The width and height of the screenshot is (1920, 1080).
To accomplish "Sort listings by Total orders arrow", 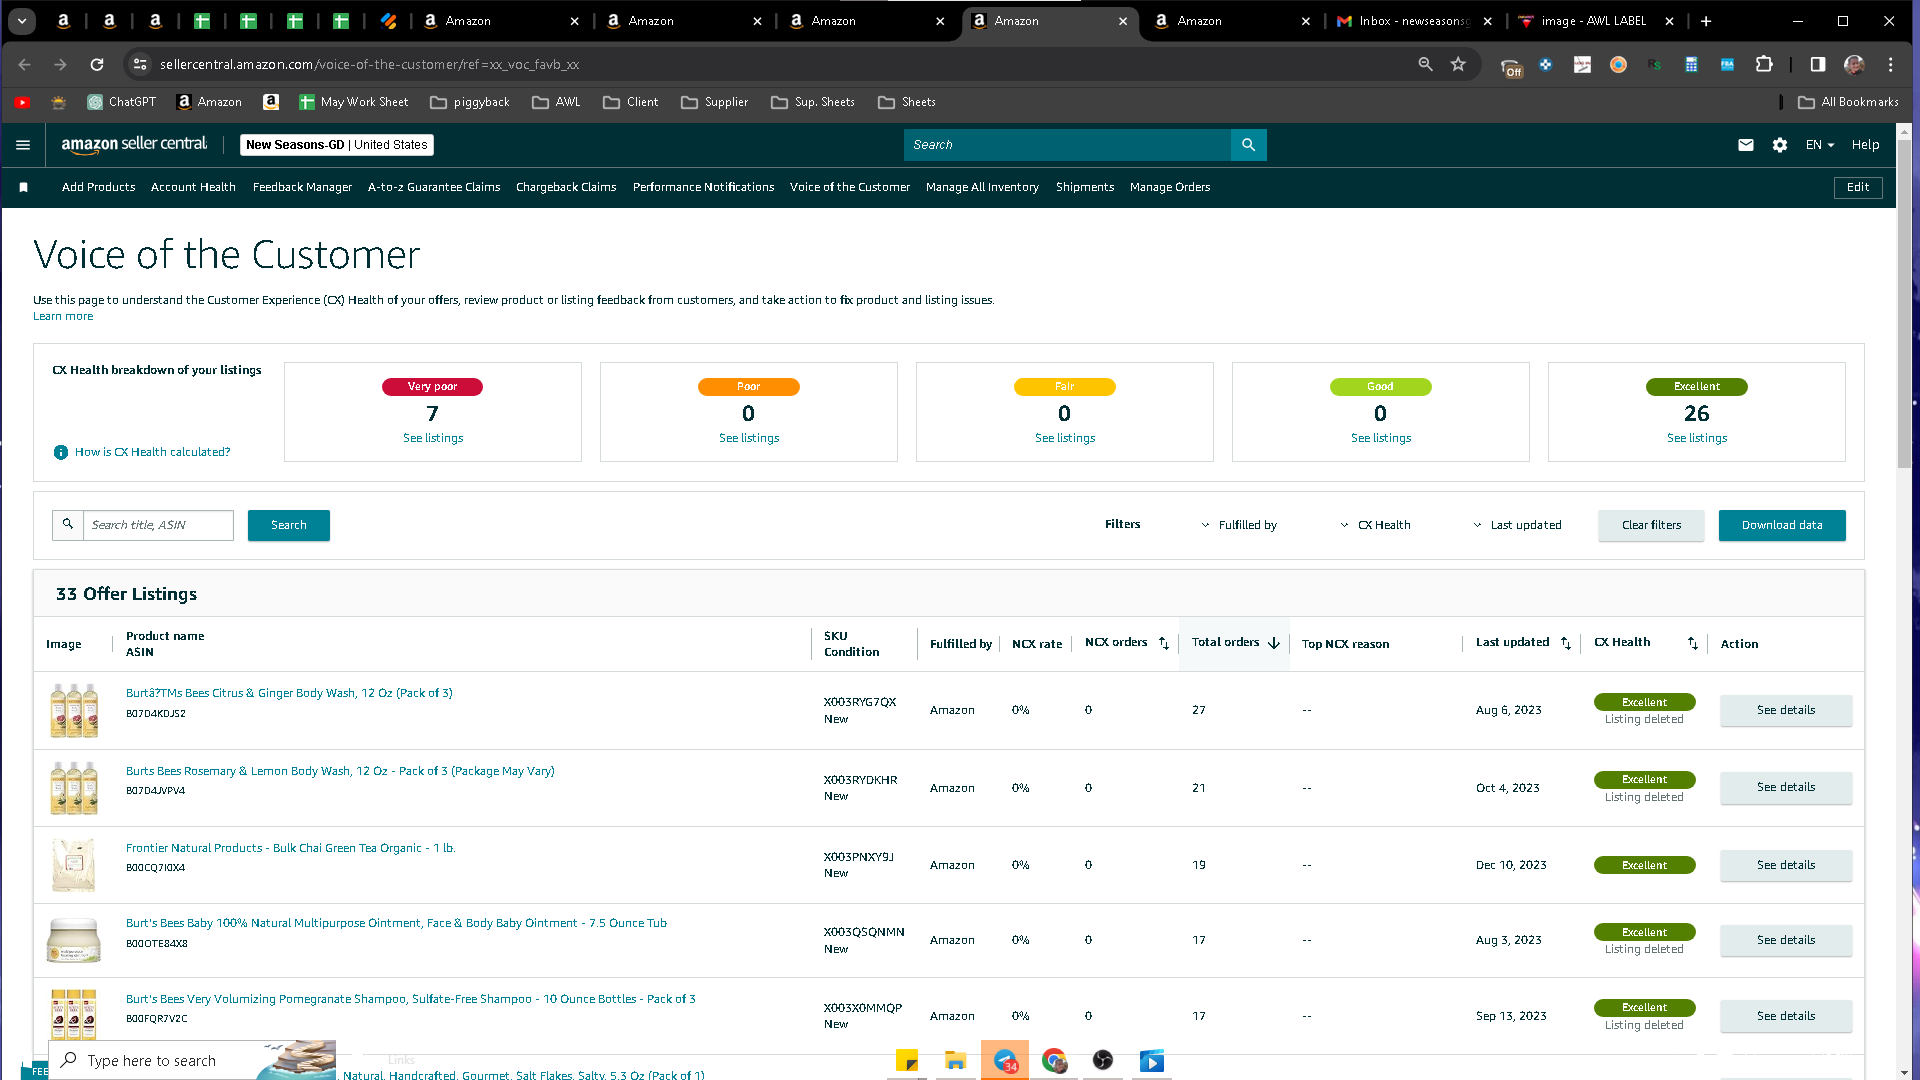I will pyautogui.click(x=1274, y=643).
